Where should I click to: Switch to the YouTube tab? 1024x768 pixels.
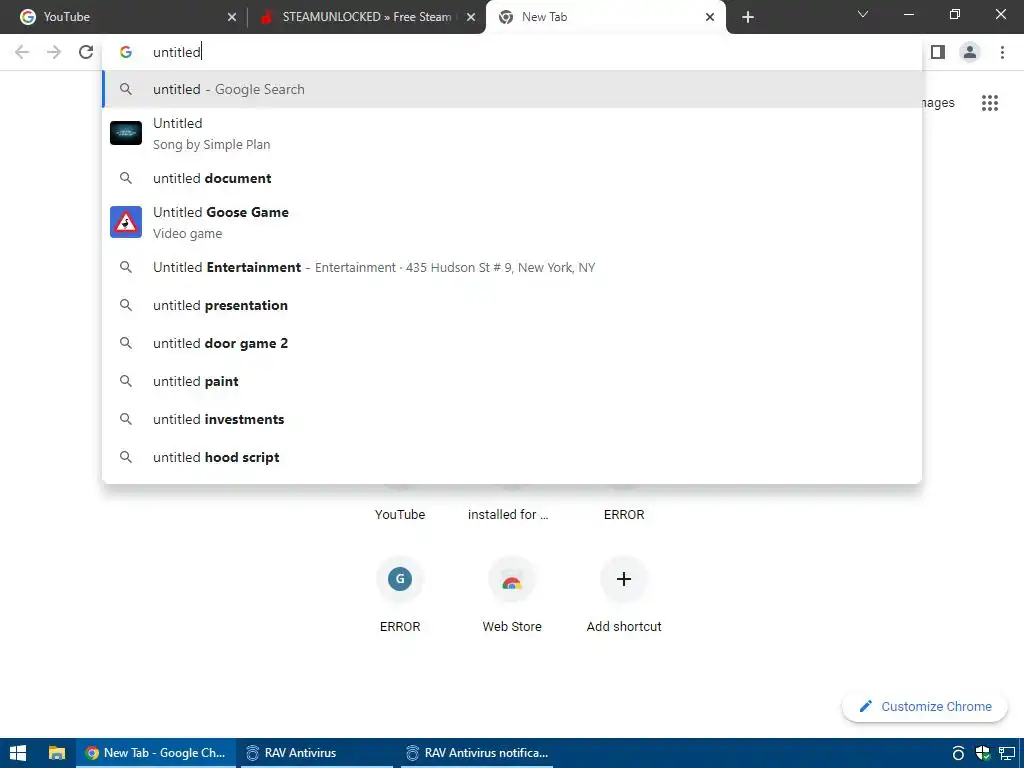click(122, 17)
